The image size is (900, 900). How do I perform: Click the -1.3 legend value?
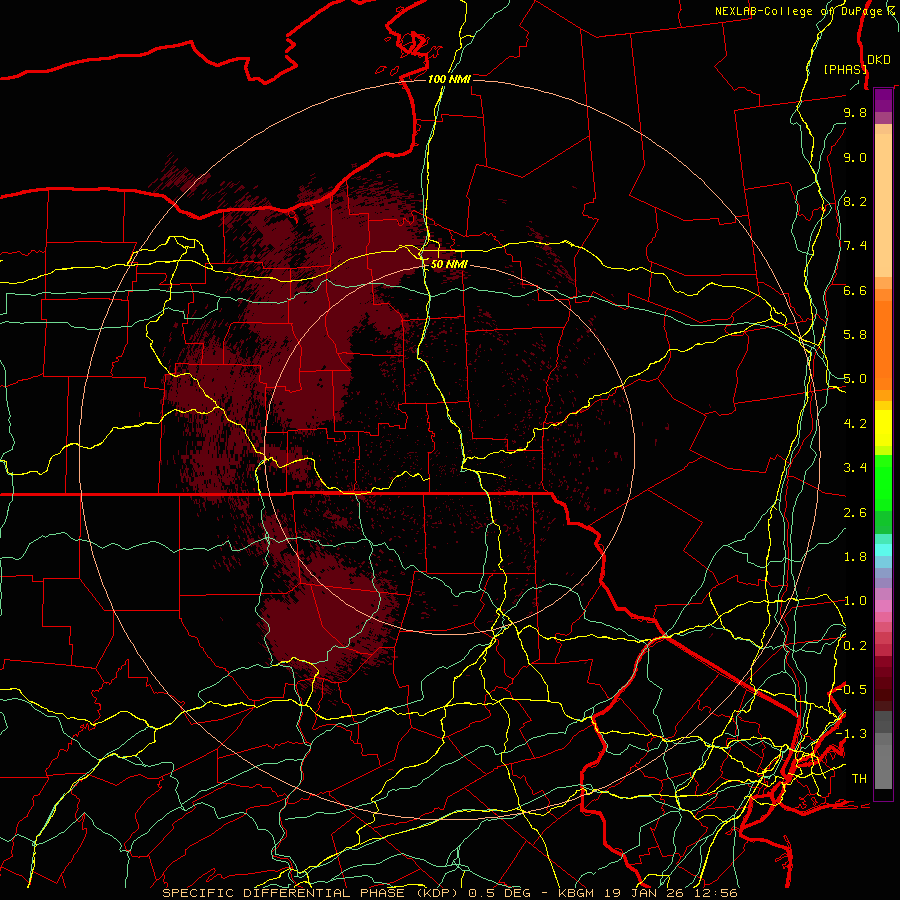[852, 734]
